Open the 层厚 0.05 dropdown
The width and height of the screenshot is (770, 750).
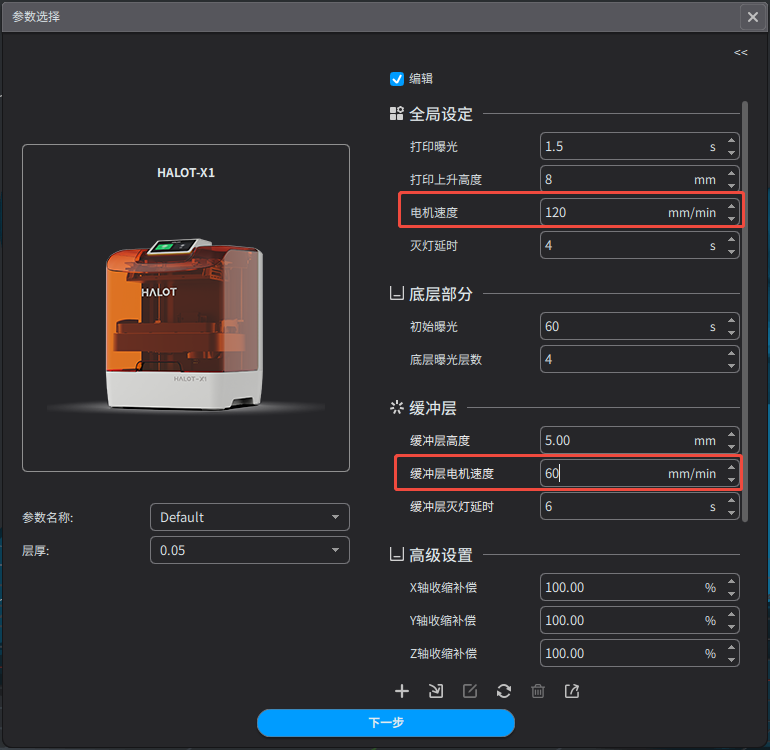(x=249, y=550)
